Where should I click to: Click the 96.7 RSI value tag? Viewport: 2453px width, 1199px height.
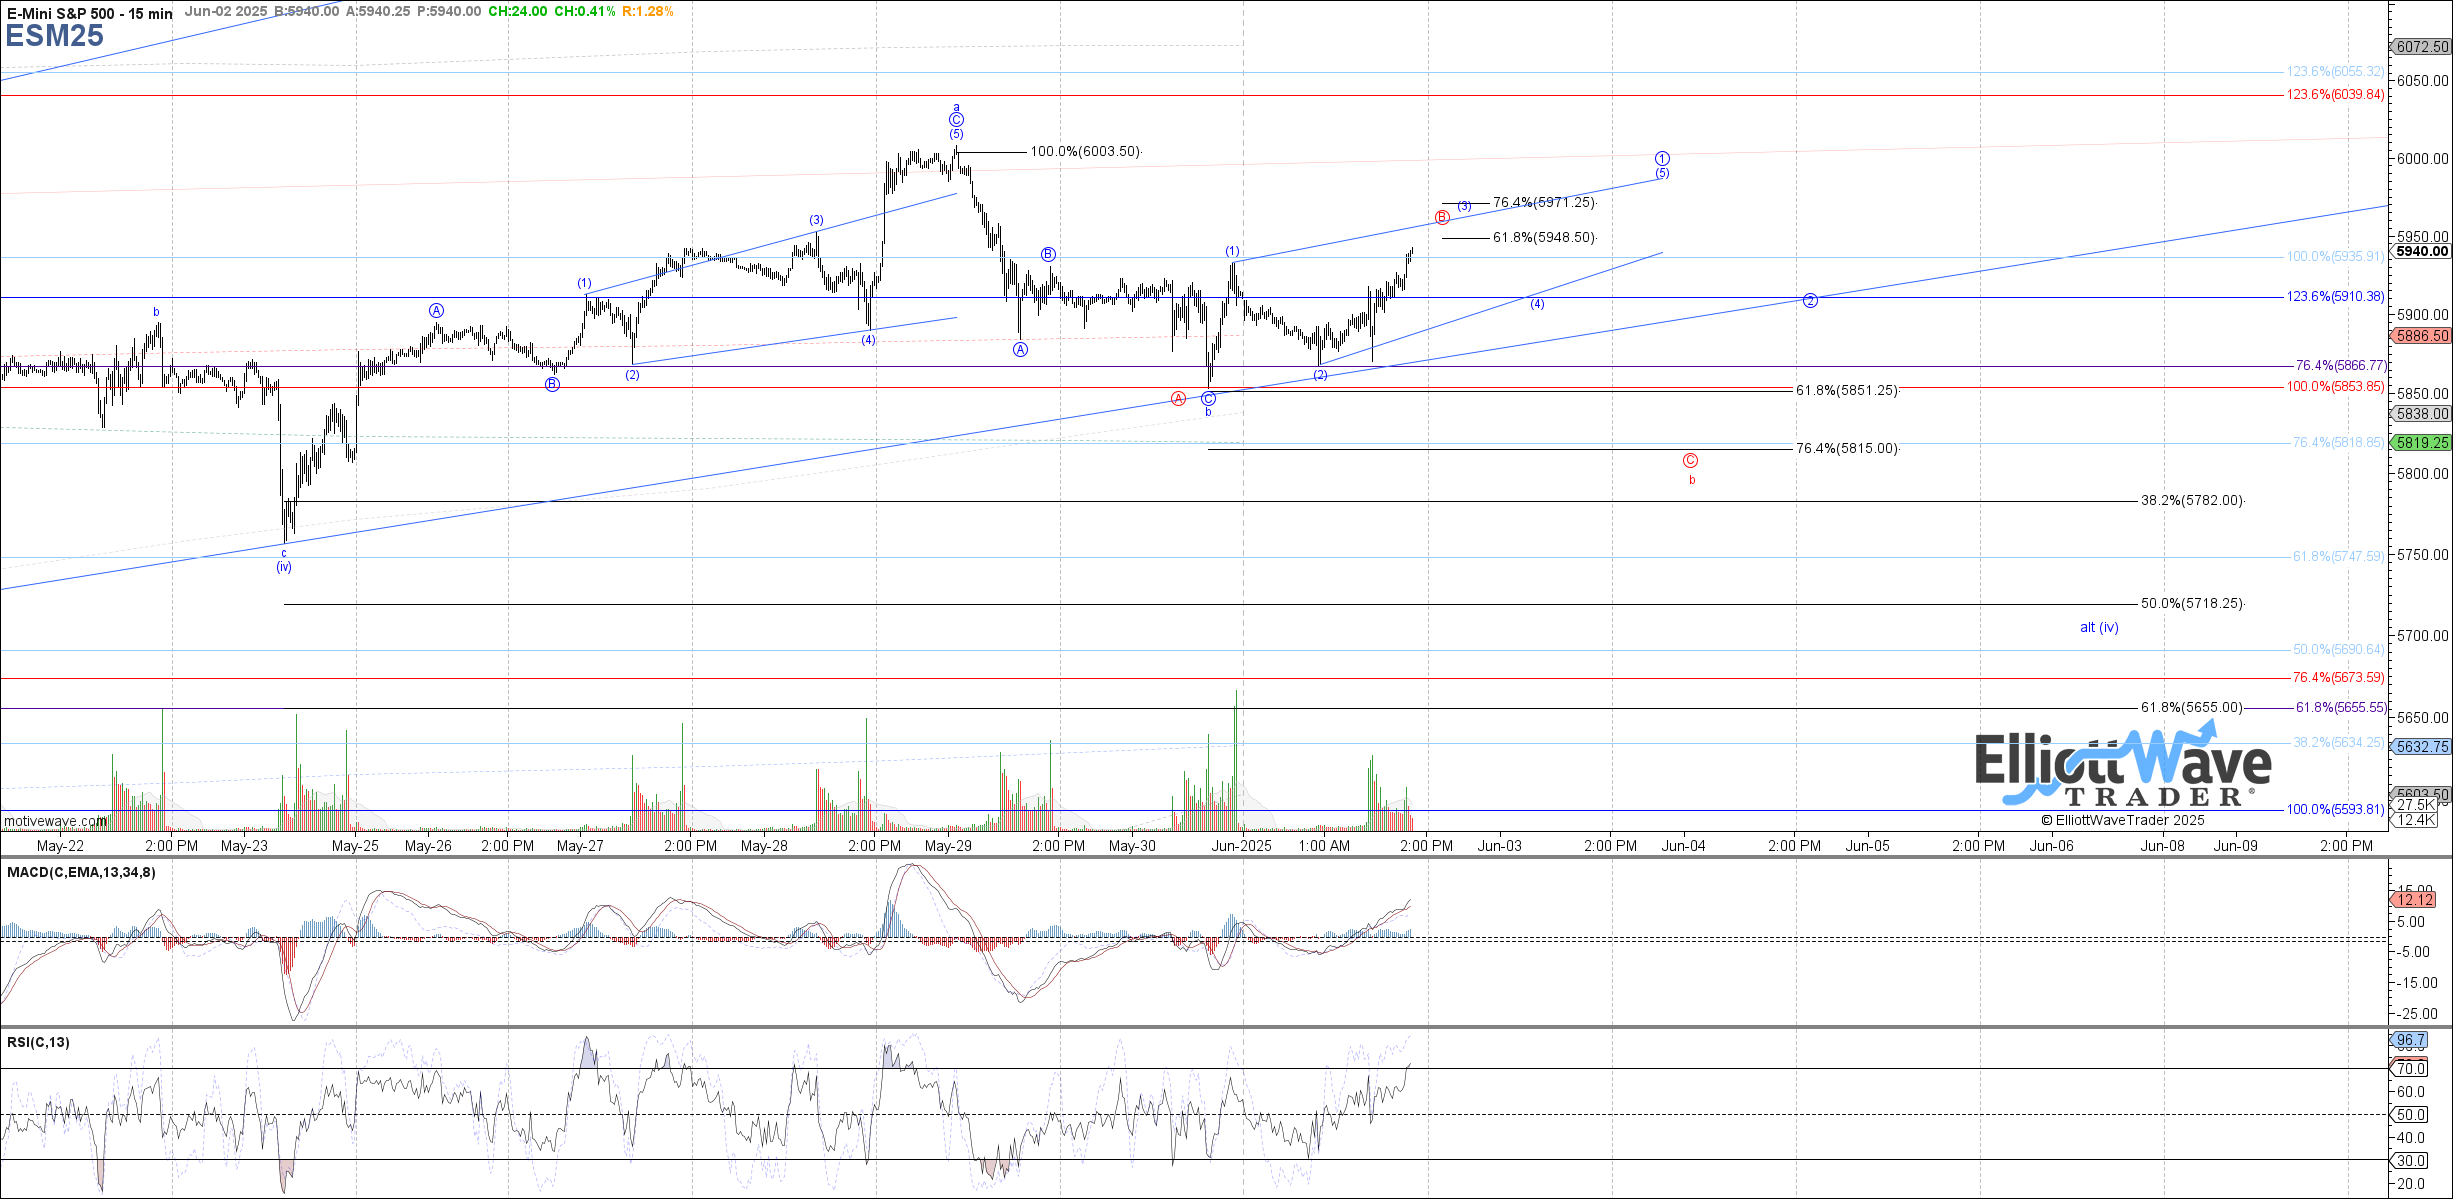2411,1041
